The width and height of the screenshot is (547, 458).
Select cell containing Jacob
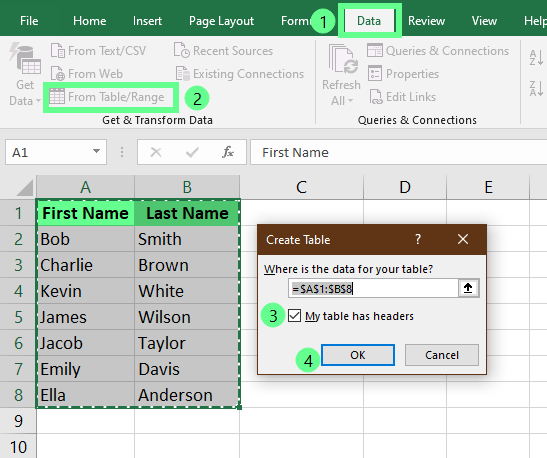(x=85, y=343)
